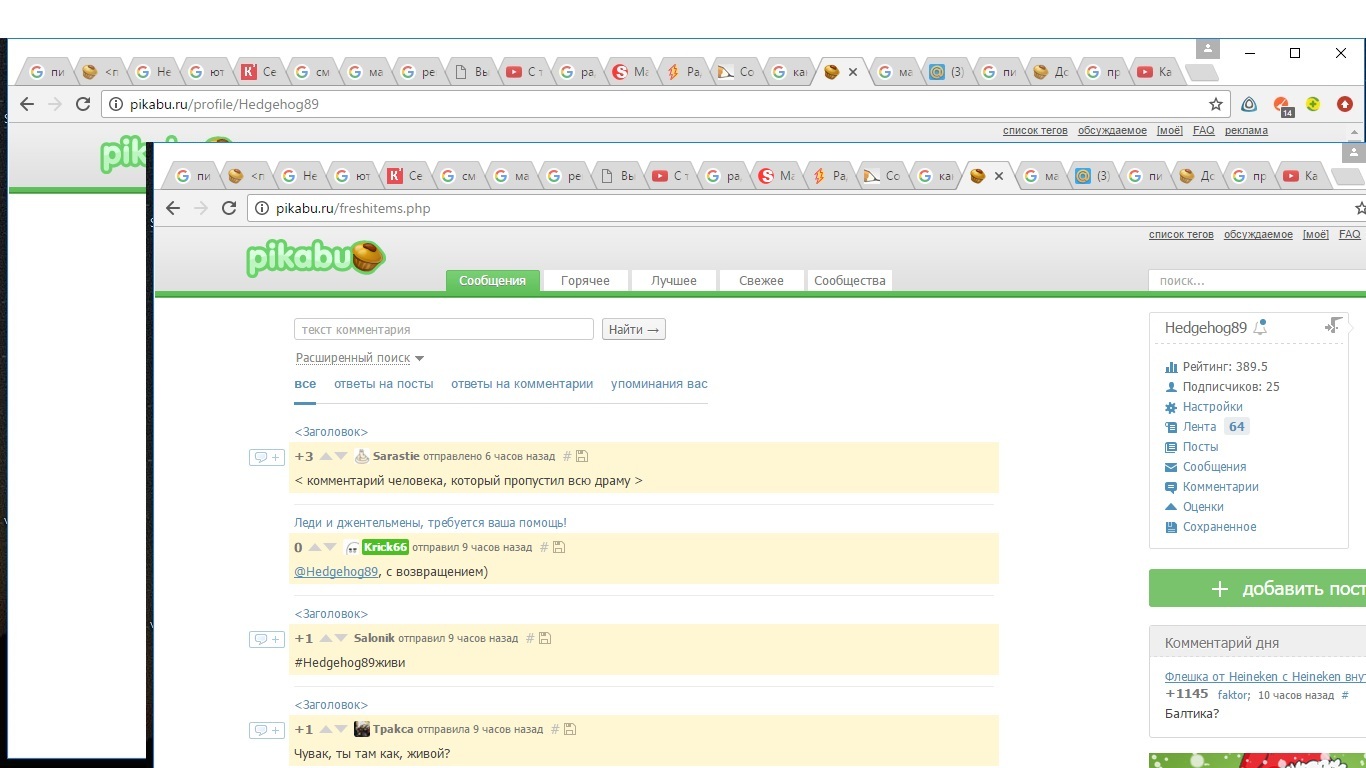Click the notification bell next to Hedgehog89
The width and height of the screenshot is (1366, 768).
tap(1260, 327)
